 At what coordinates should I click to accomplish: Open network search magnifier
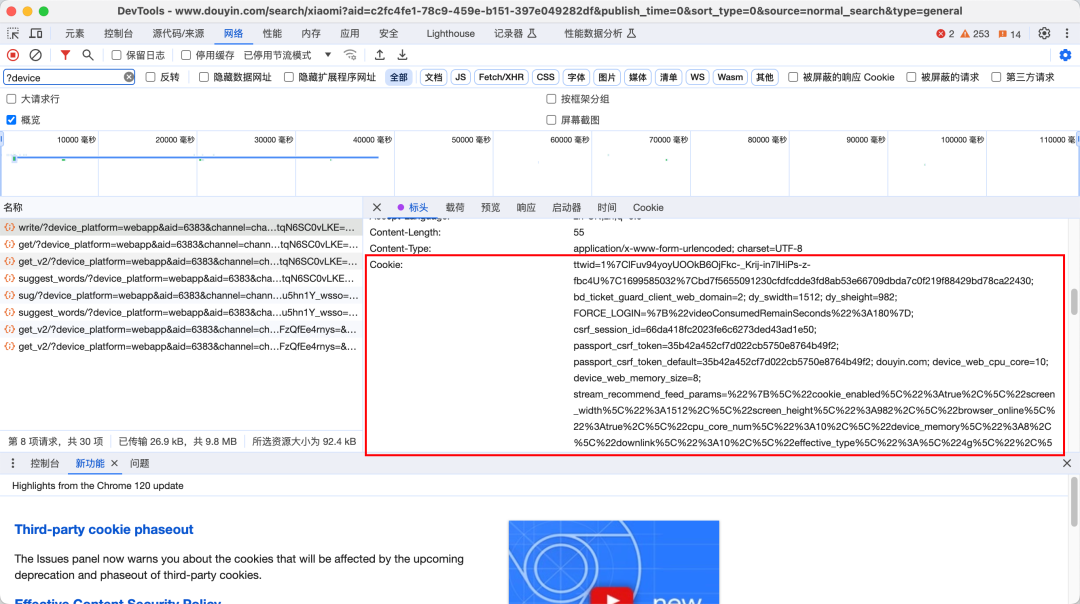tap(87, 55)
